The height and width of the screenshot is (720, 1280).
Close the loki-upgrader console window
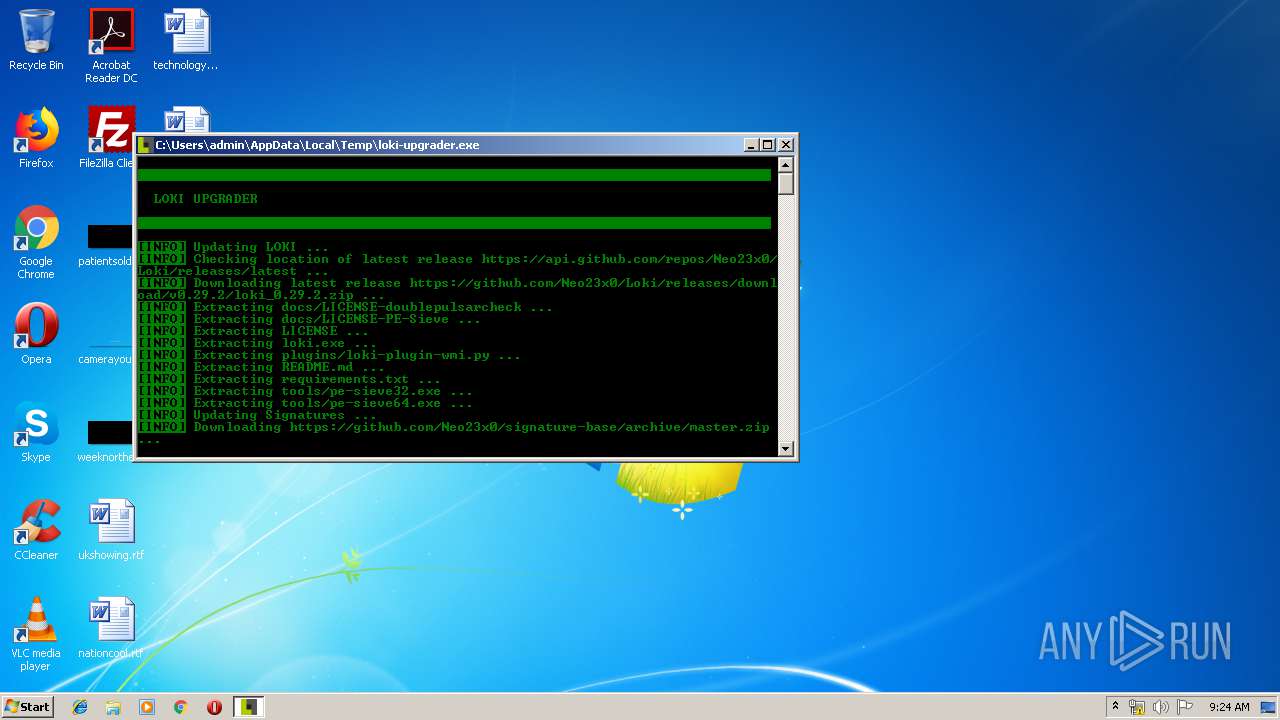pos(786,145)
